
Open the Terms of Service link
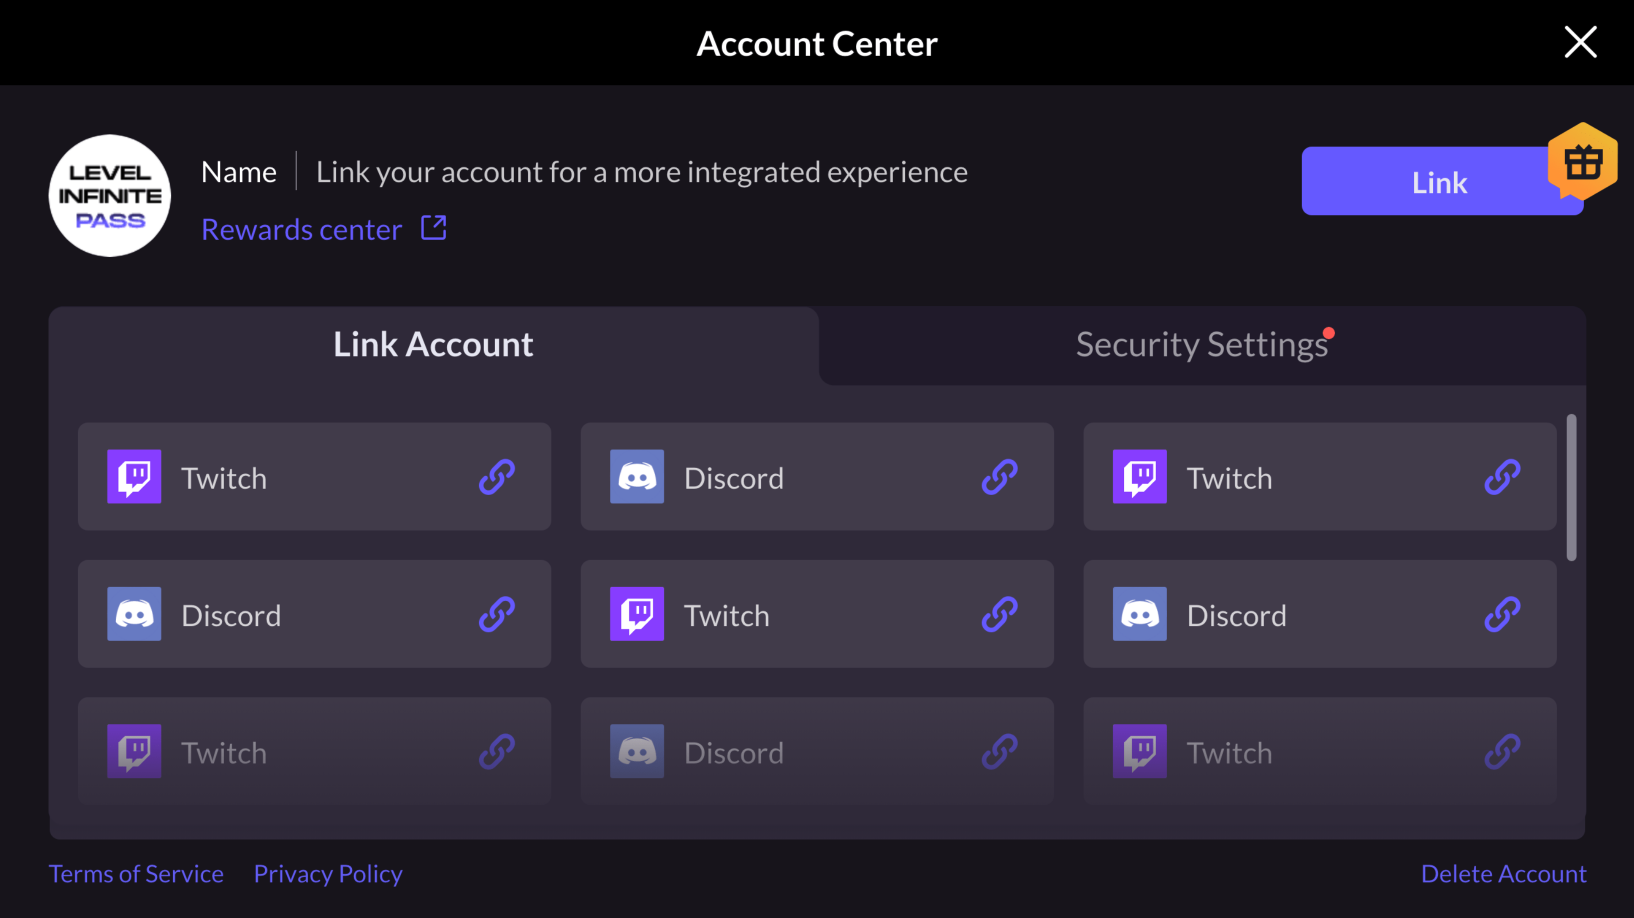(x=136, y=874)
